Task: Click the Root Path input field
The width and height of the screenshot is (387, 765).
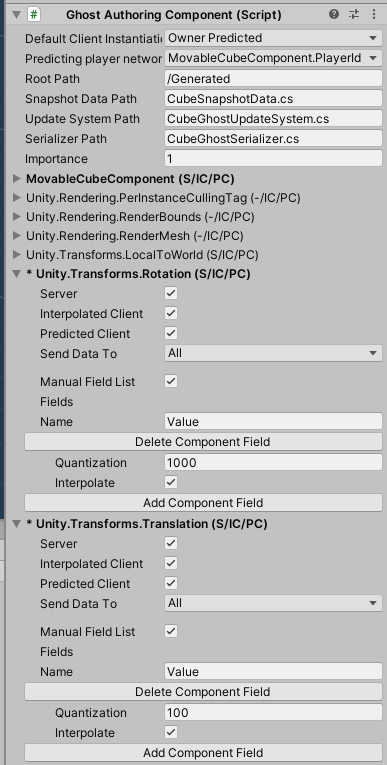Action: [273, 79]
